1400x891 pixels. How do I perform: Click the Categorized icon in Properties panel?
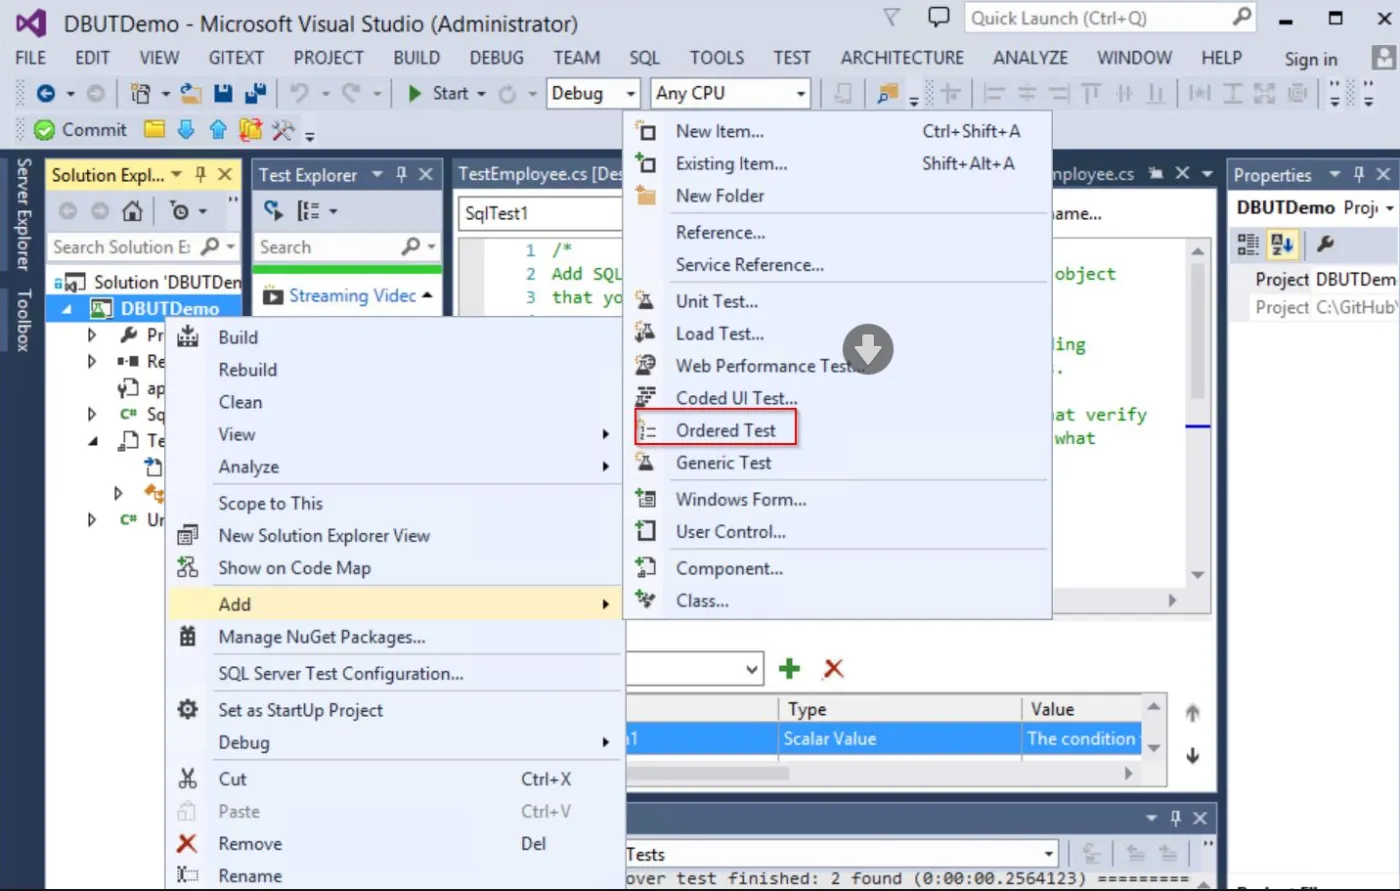coord(1248,243)
